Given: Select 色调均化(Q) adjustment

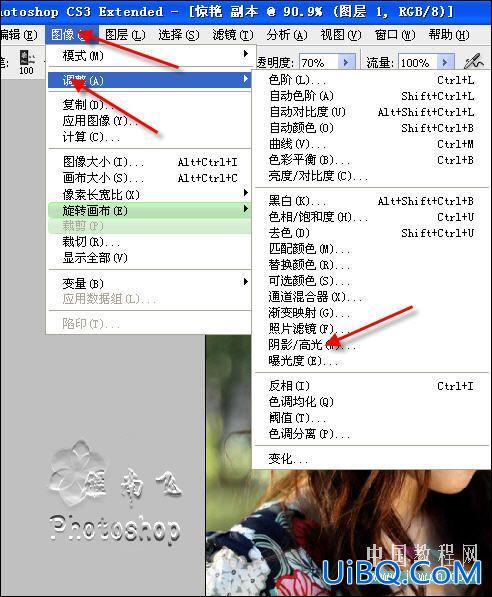Looking at the screenshot, I should 372,402.
